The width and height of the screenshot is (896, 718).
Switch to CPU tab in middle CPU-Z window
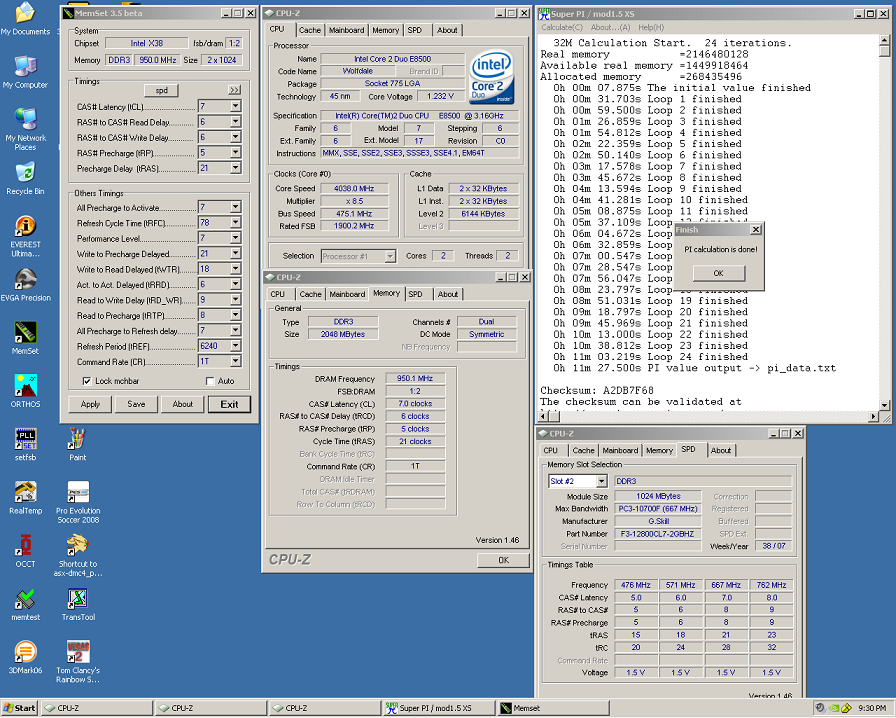coord(278,294)
